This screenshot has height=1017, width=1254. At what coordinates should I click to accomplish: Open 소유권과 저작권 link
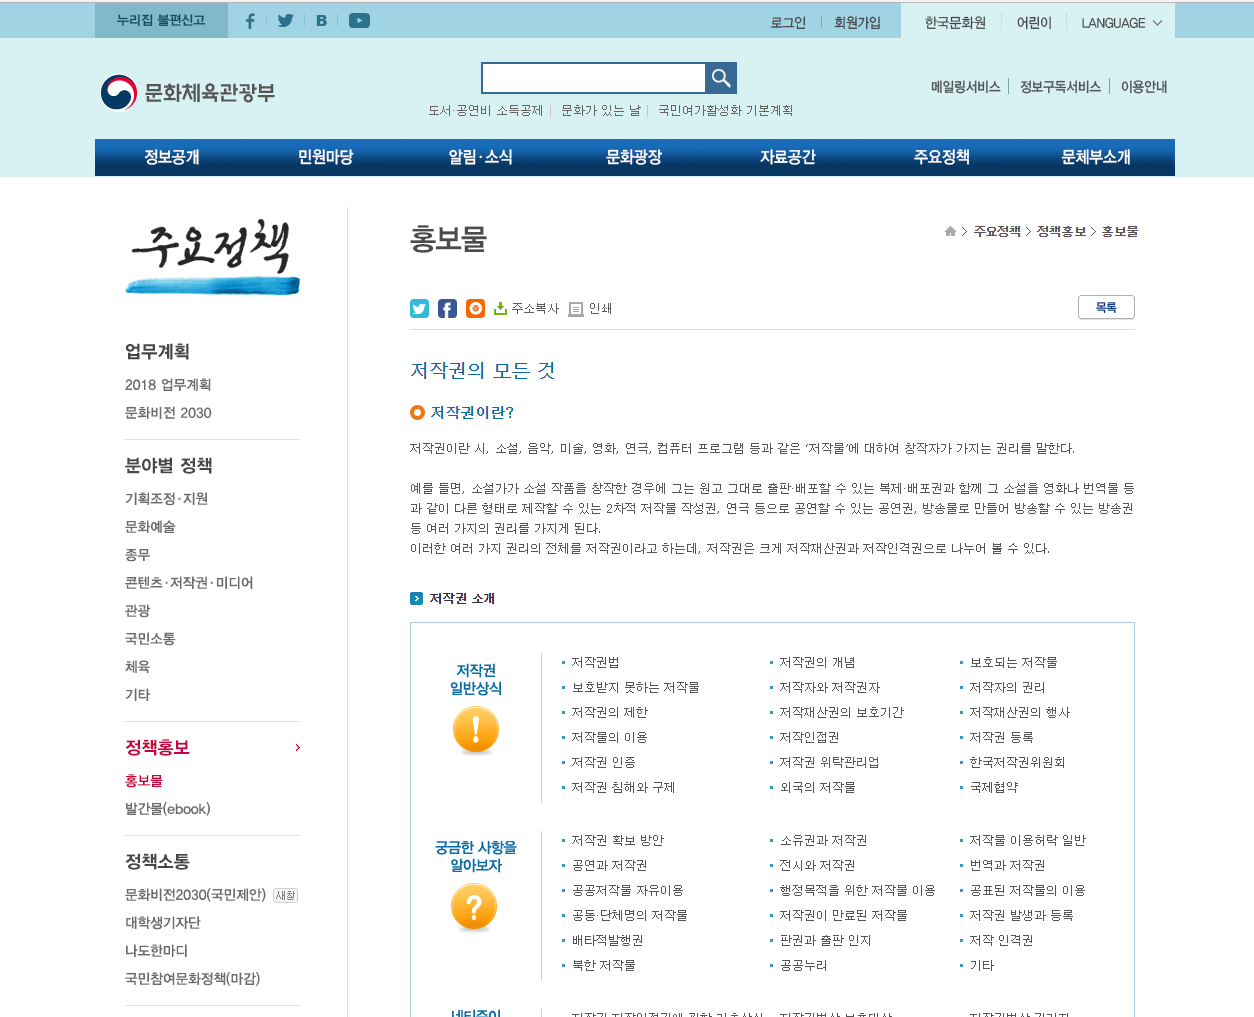(823, 840)
